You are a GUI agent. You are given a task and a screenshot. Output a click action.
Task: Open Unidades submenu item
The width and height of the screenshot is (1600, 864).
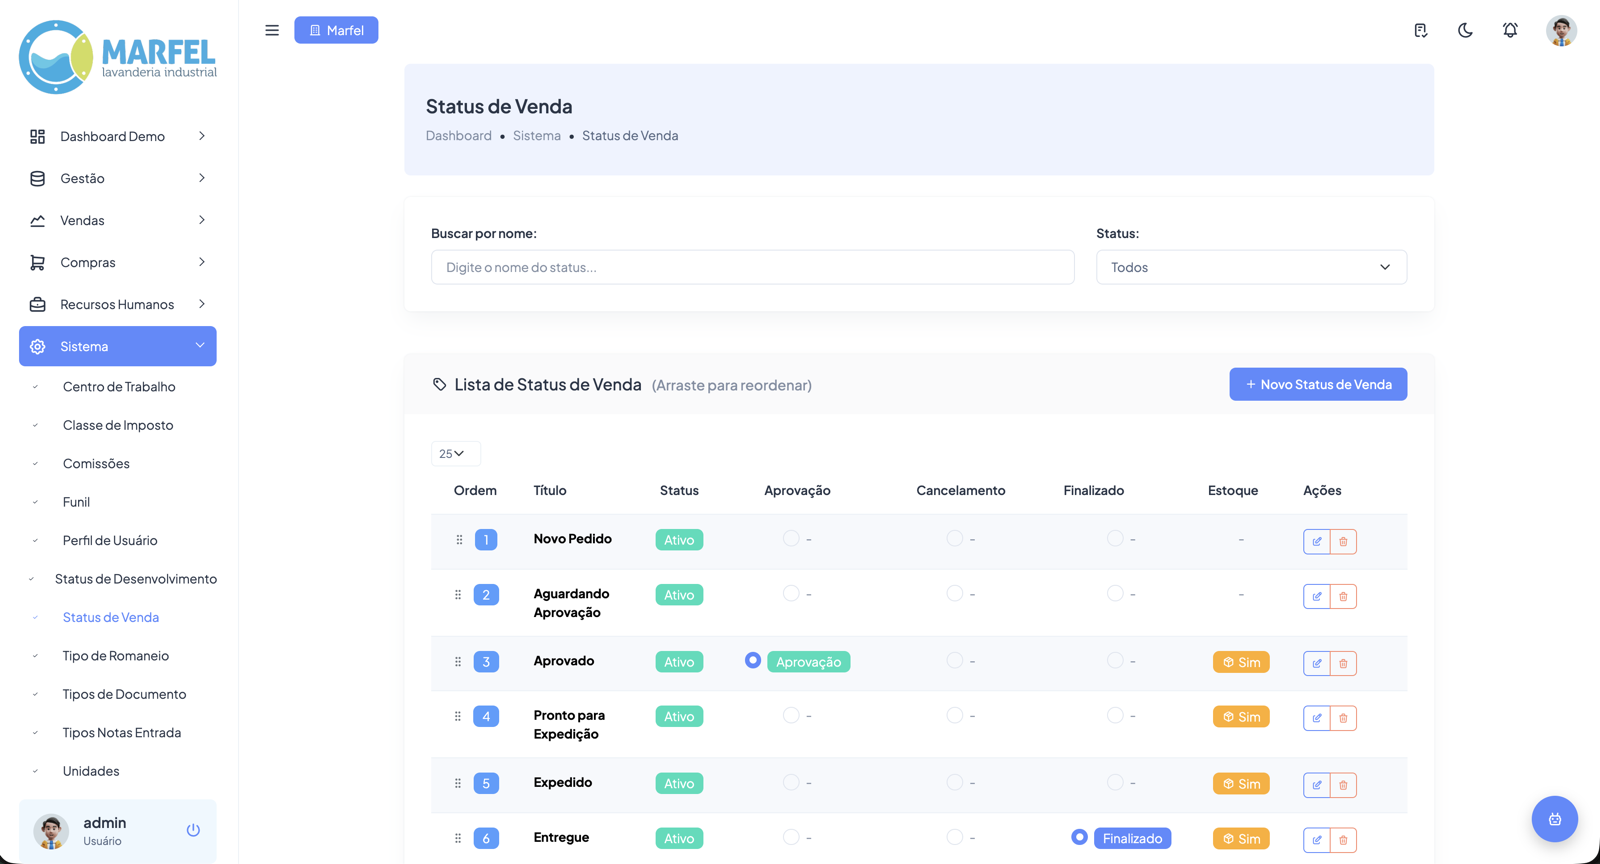(91, 771)
